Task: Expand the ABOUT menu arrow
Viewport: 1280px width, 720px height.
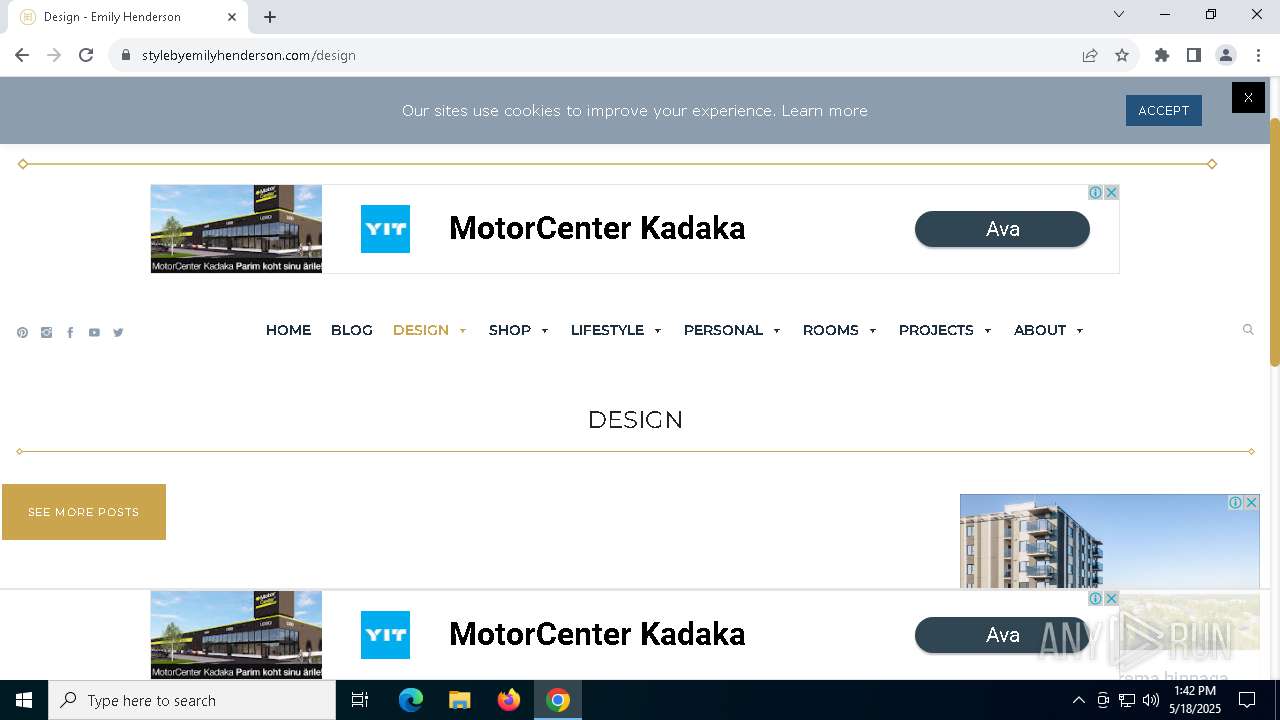Action: coord(1080,331)
